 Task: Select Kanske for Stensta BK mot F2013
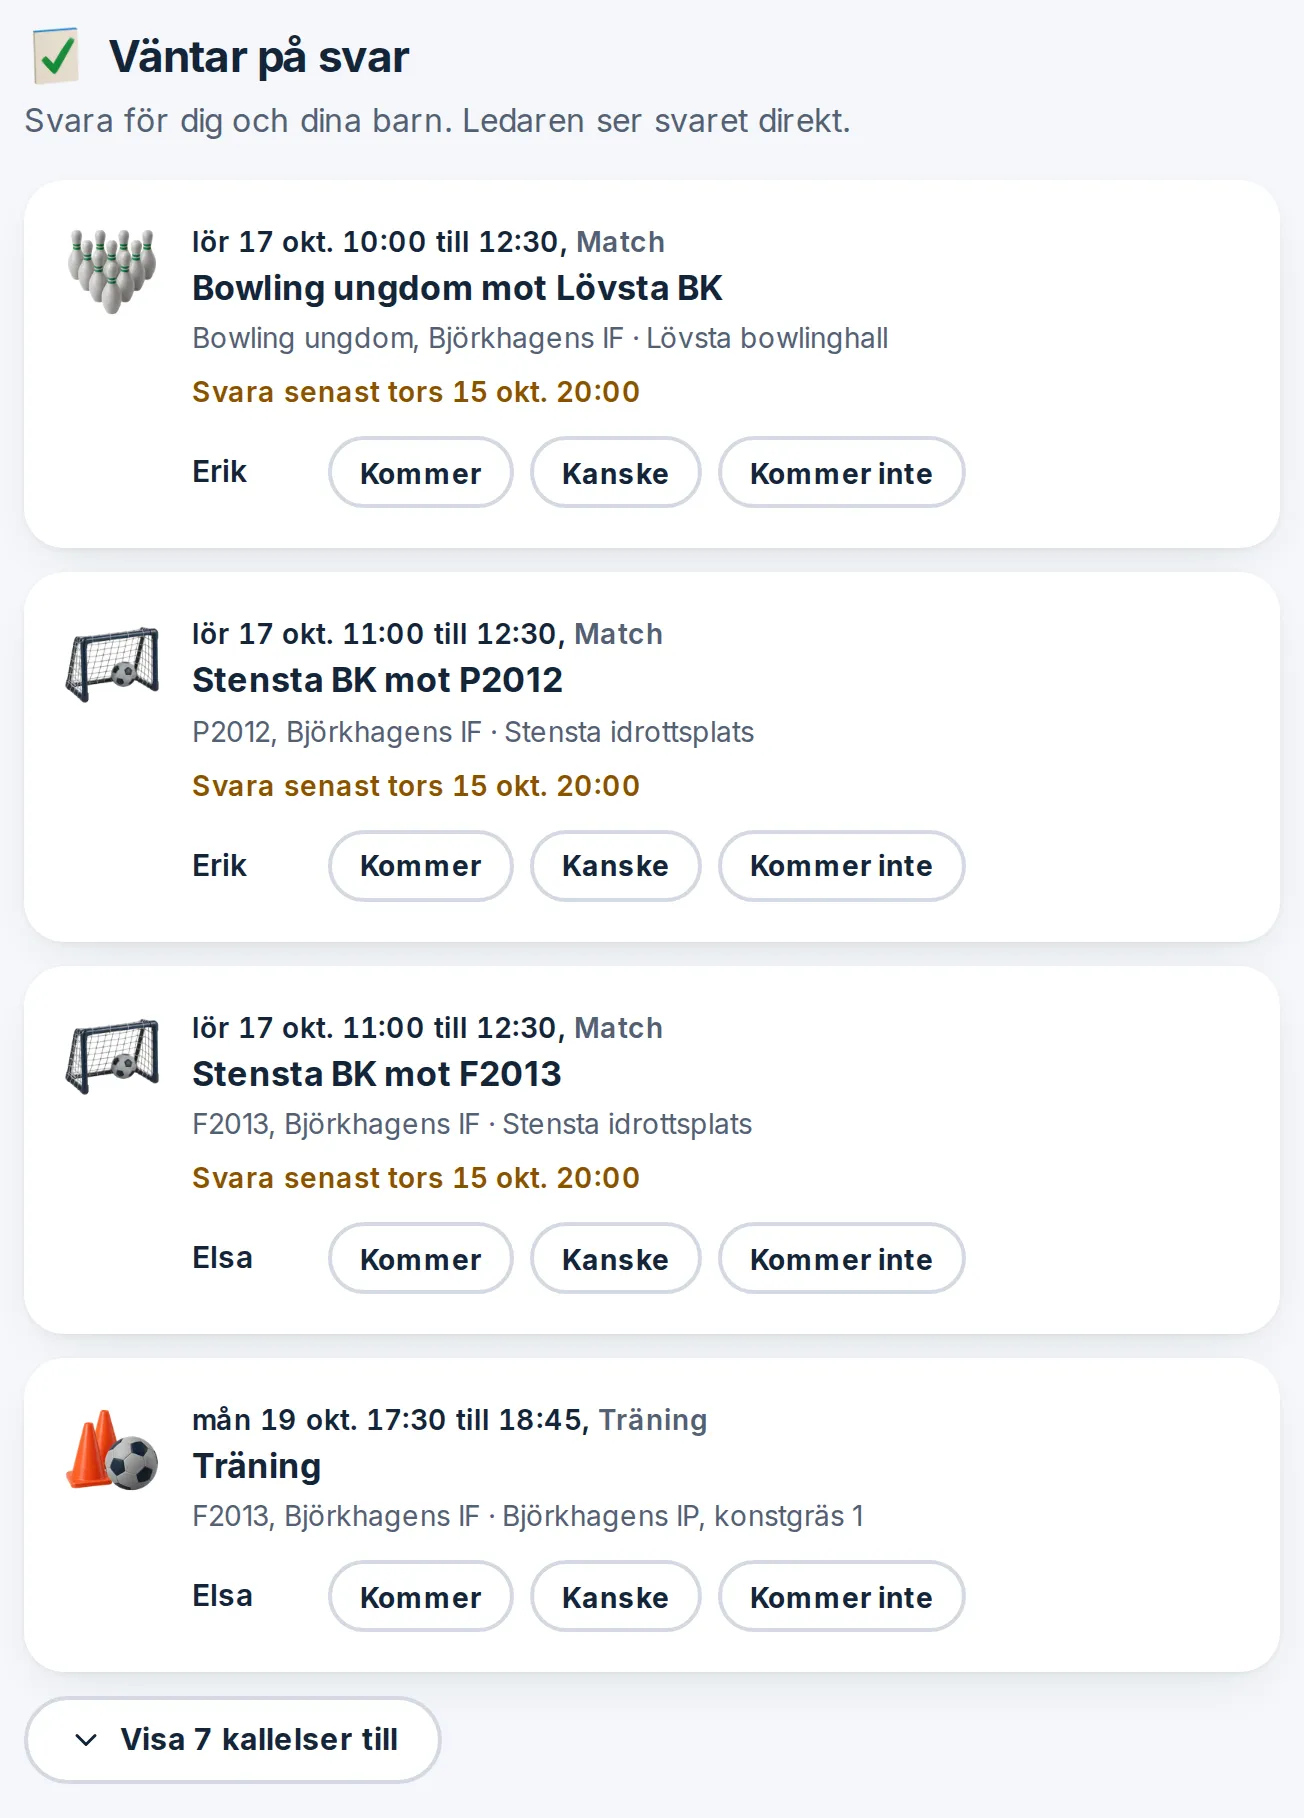coord(615,1258)
